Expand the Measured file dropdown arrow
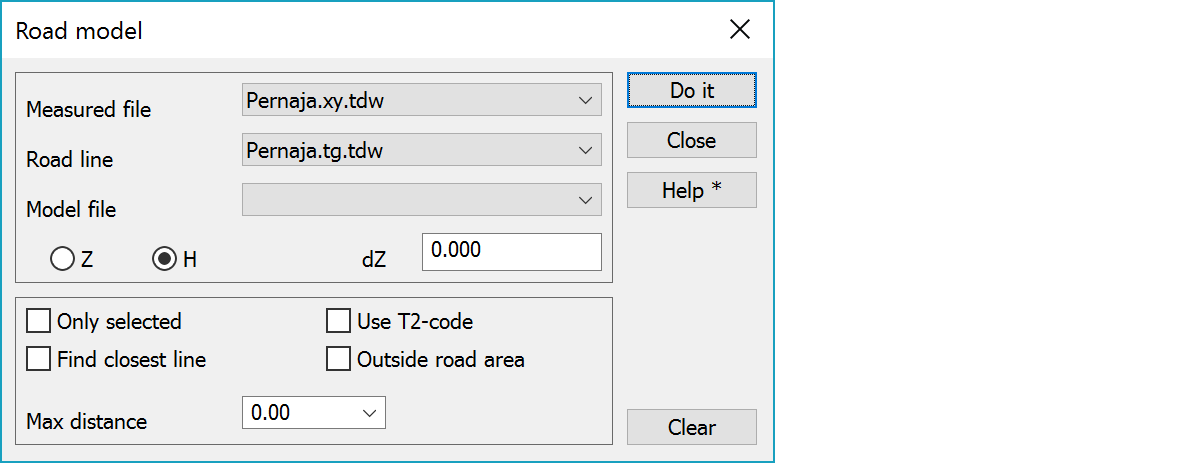 pos(585,100)
